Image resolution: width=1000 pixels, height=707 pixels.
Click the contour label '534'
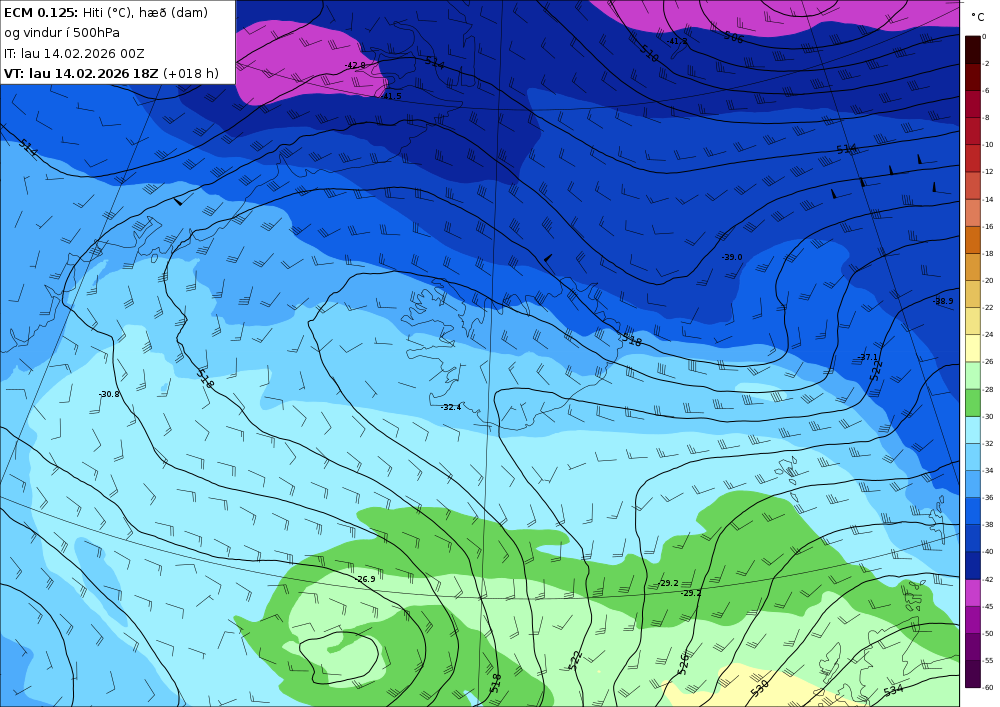pyautogui.click(x=893, y=690)
